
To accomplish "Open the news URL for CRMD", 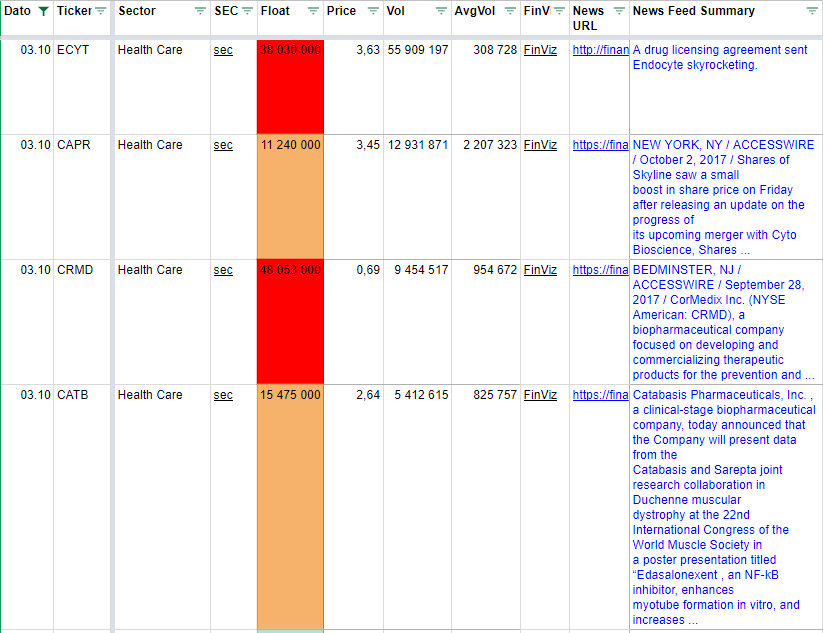I will coord(600,270).
